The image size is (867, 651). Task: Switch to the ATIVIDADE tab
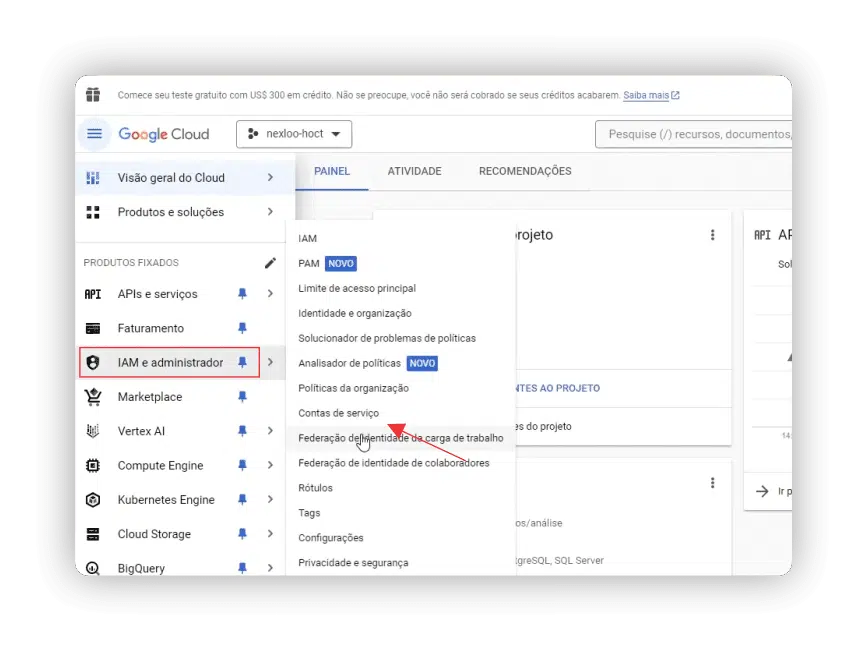tap(414, 171)
